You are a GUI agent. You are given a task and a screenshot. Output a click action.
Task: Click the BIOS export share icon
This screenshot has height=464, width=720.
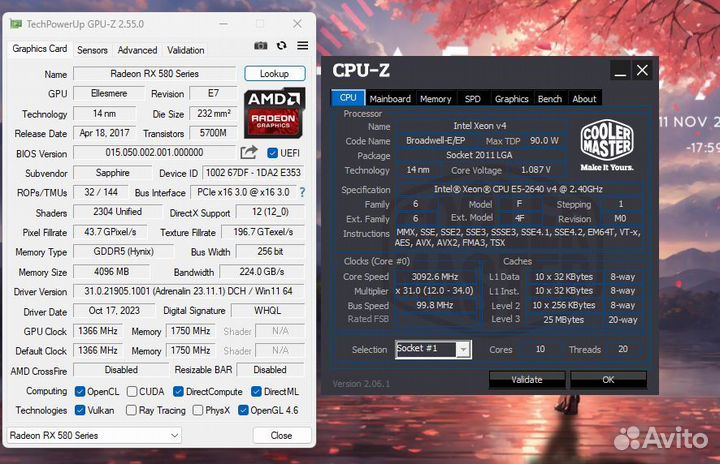249,153
